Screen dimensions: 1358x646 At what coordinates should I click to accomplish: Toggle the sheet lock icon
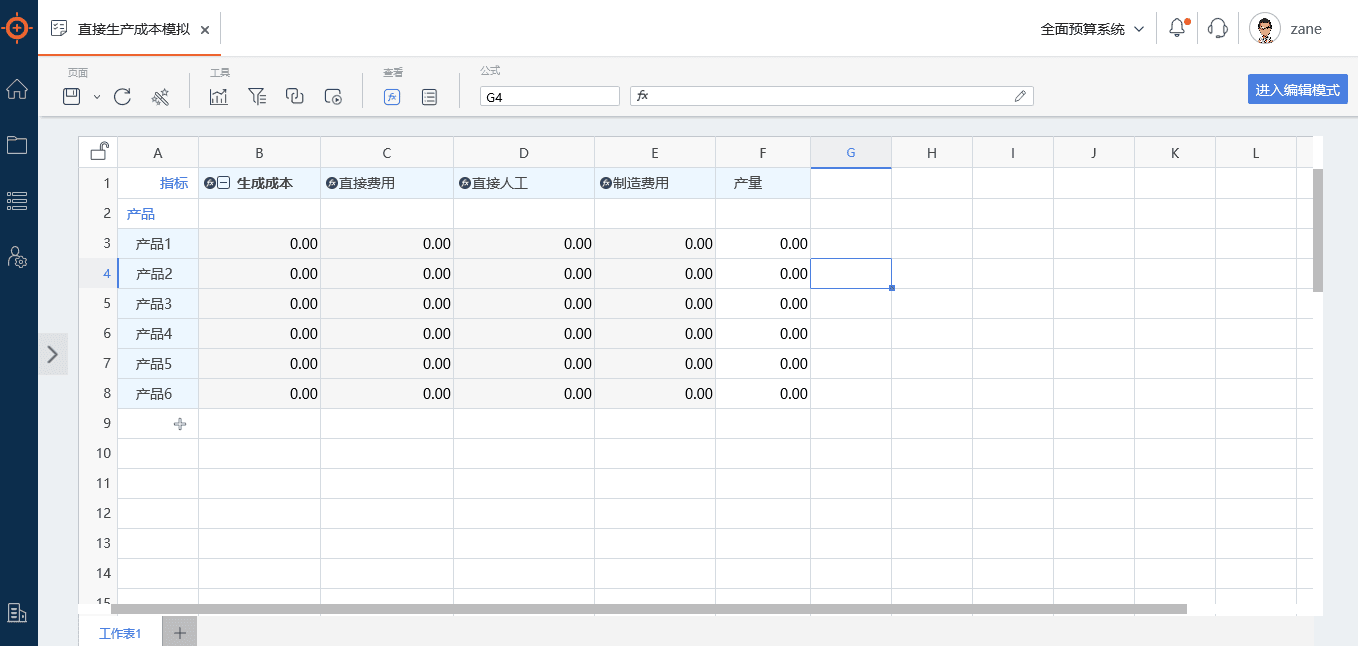99,152
